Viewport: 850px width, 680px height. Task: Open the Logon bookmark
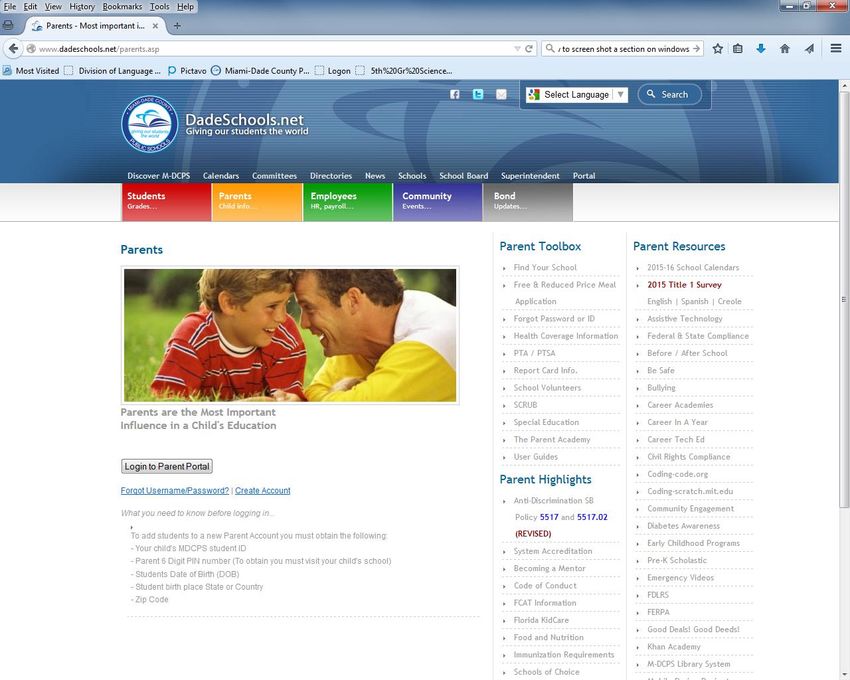coord(333,70)
